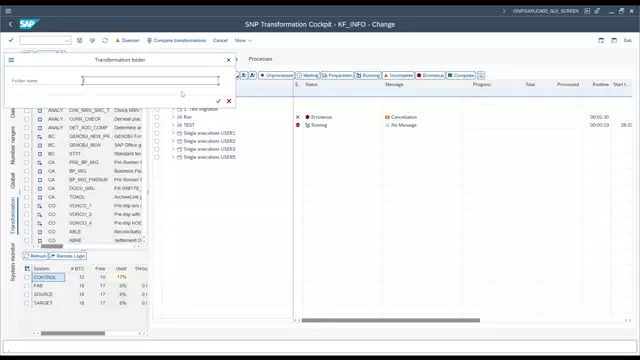The image size is (640, 360).
Task: Click Cancel in the main toolbar
Action: [x=220, y=40]
